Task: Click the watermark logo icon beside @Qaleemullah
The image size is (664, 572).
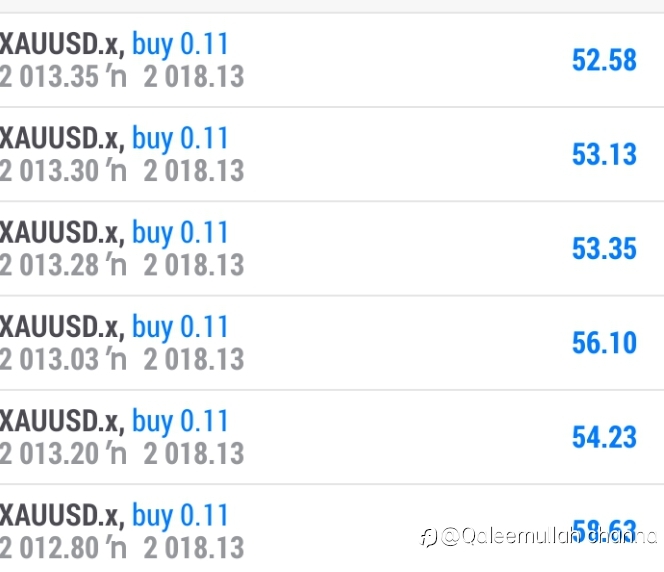Action: (x=428, y=537)
